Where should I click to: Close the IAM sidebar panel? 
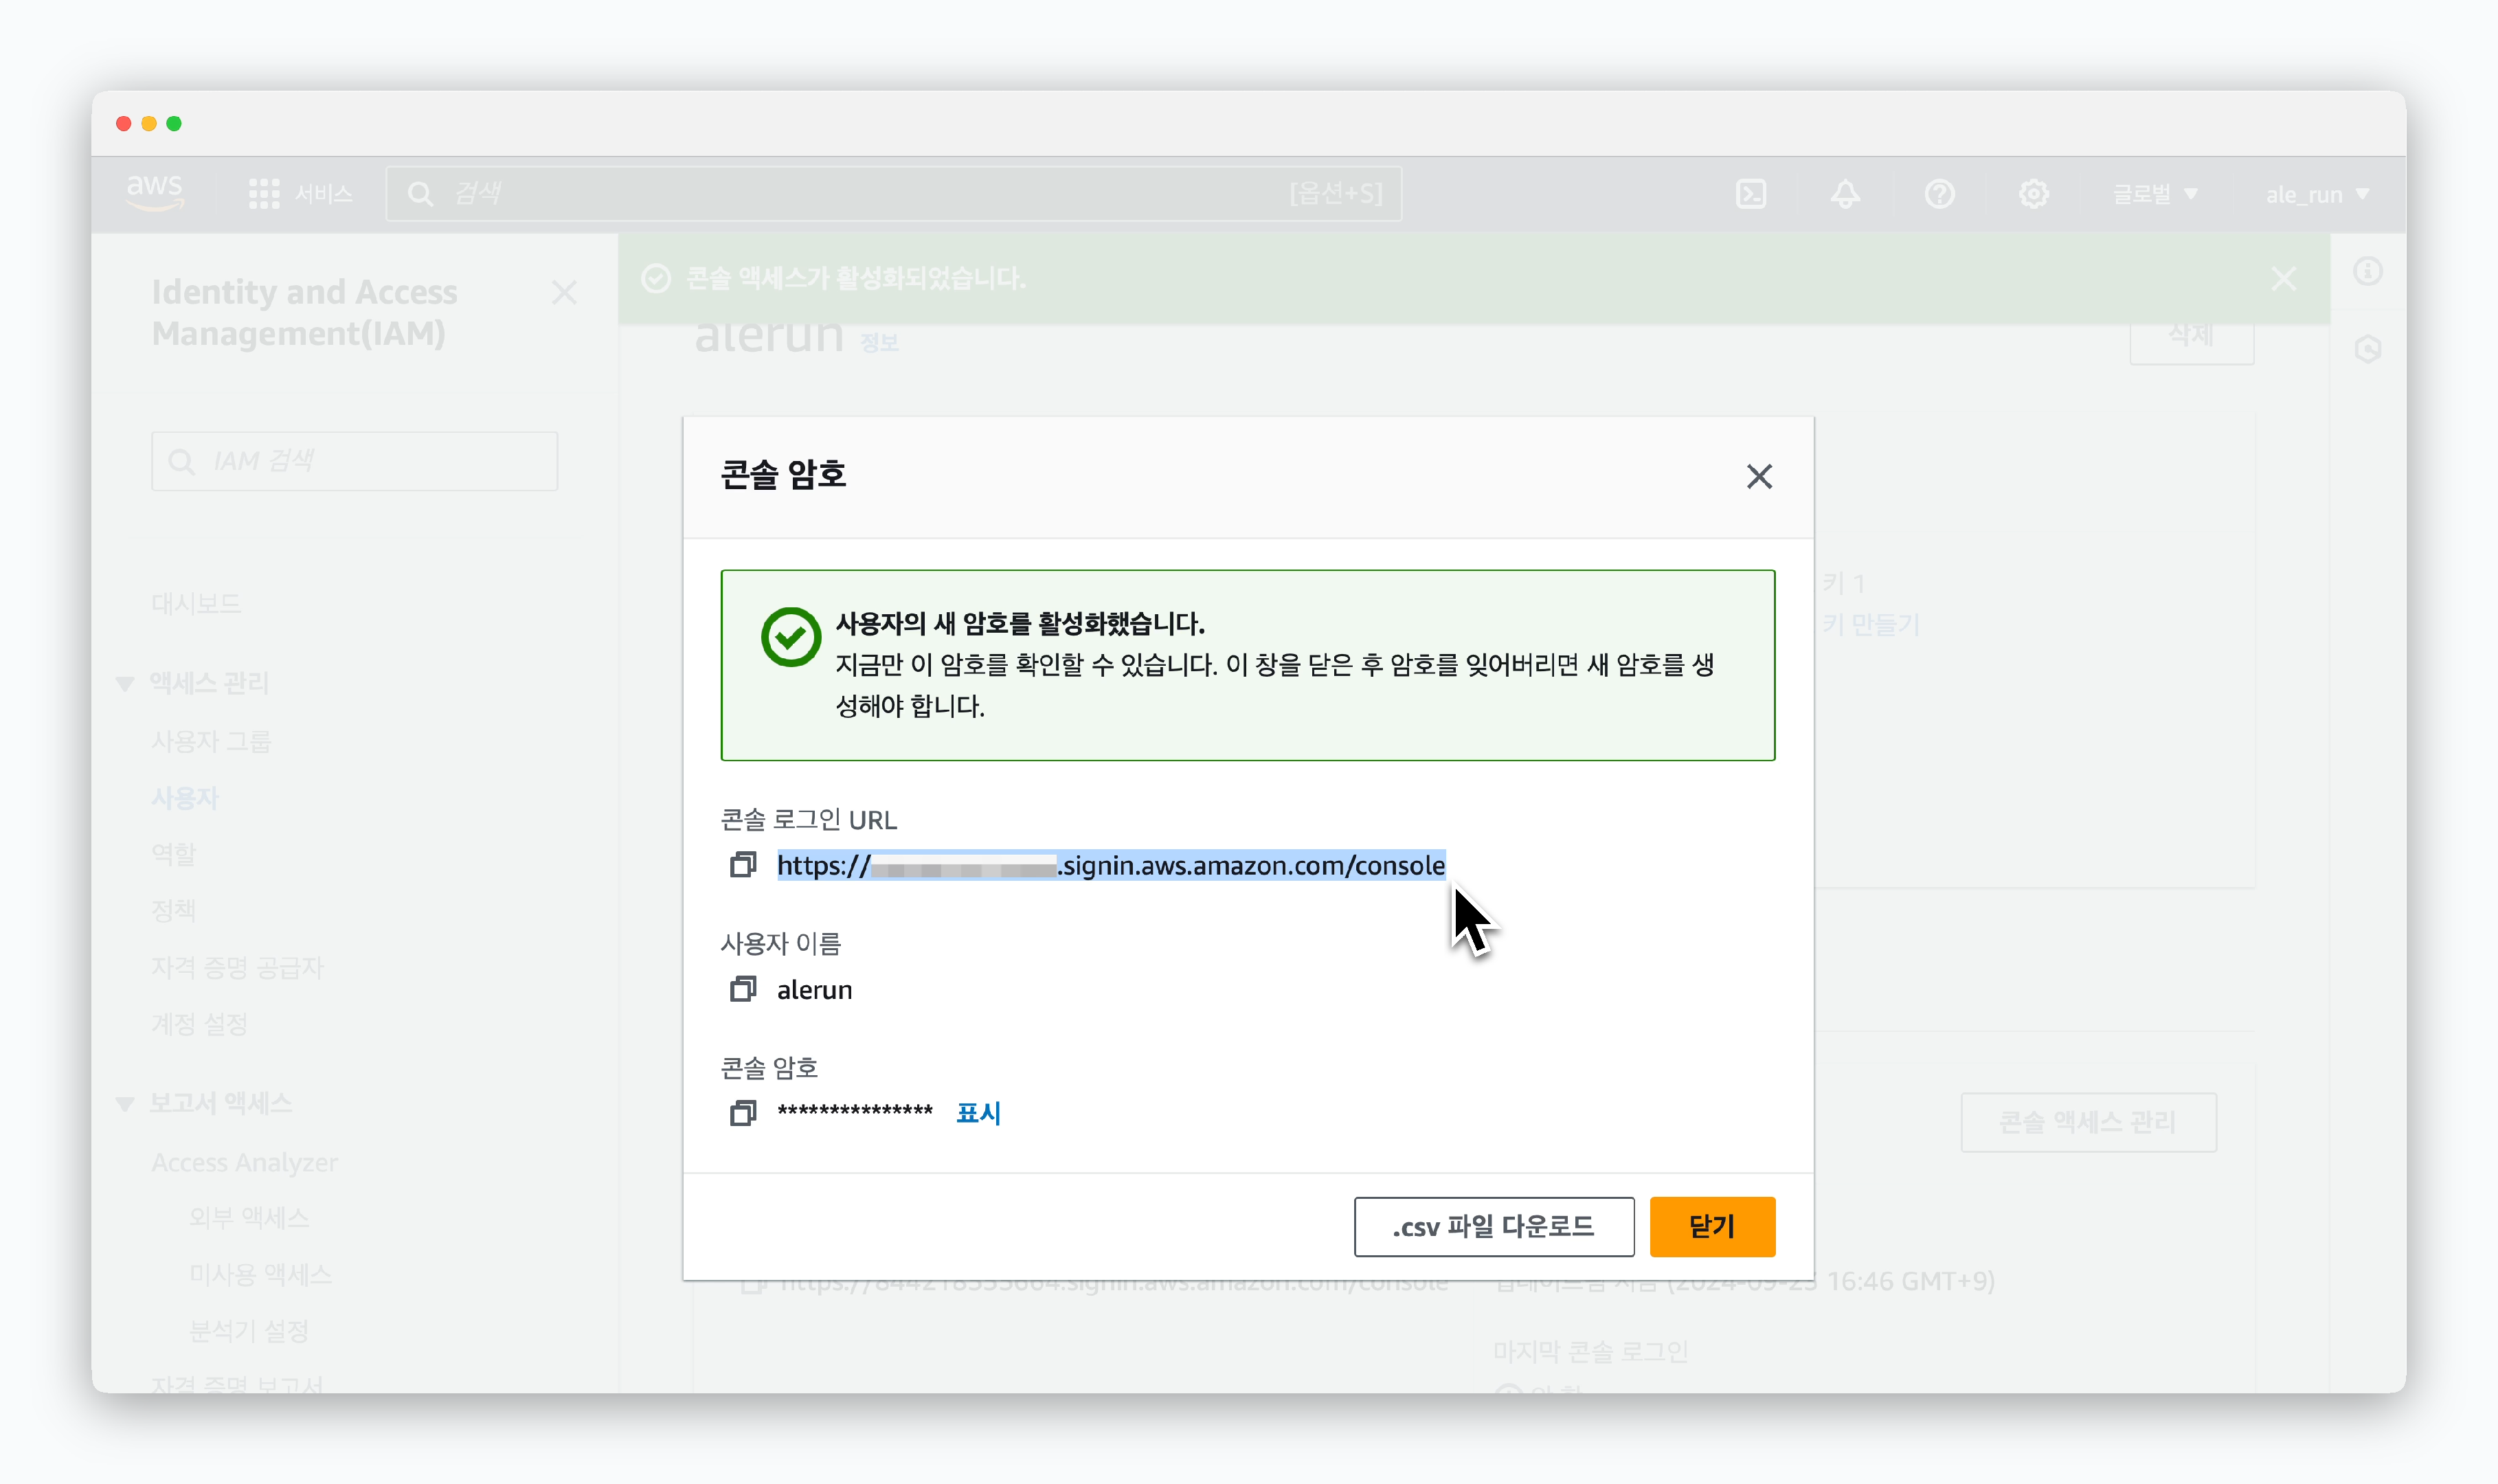coord(564,292)
